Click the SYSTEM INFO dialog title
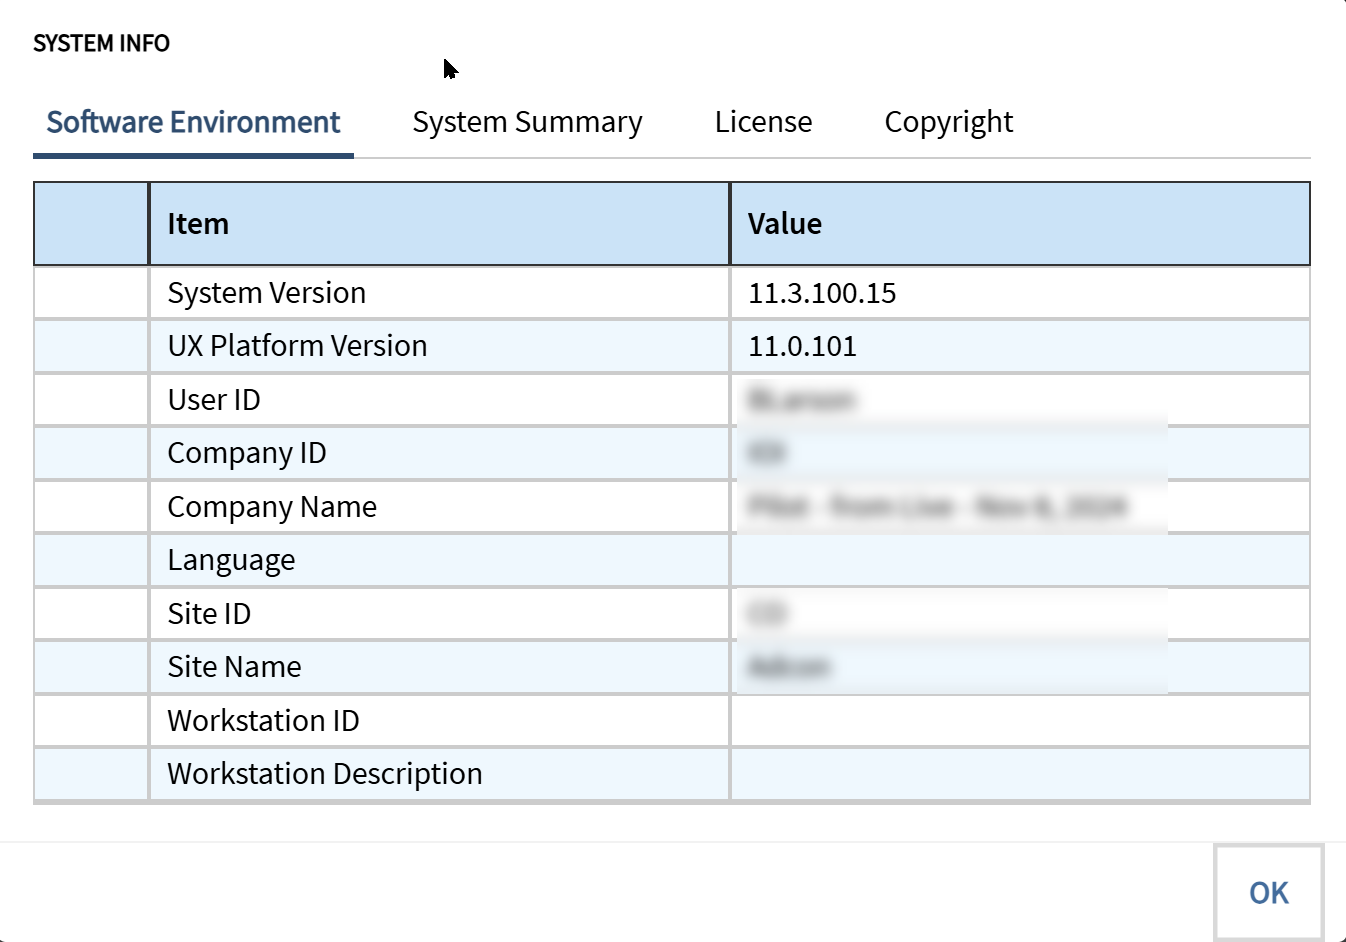This screenshot has width=1346, height=942. point(101,43)
